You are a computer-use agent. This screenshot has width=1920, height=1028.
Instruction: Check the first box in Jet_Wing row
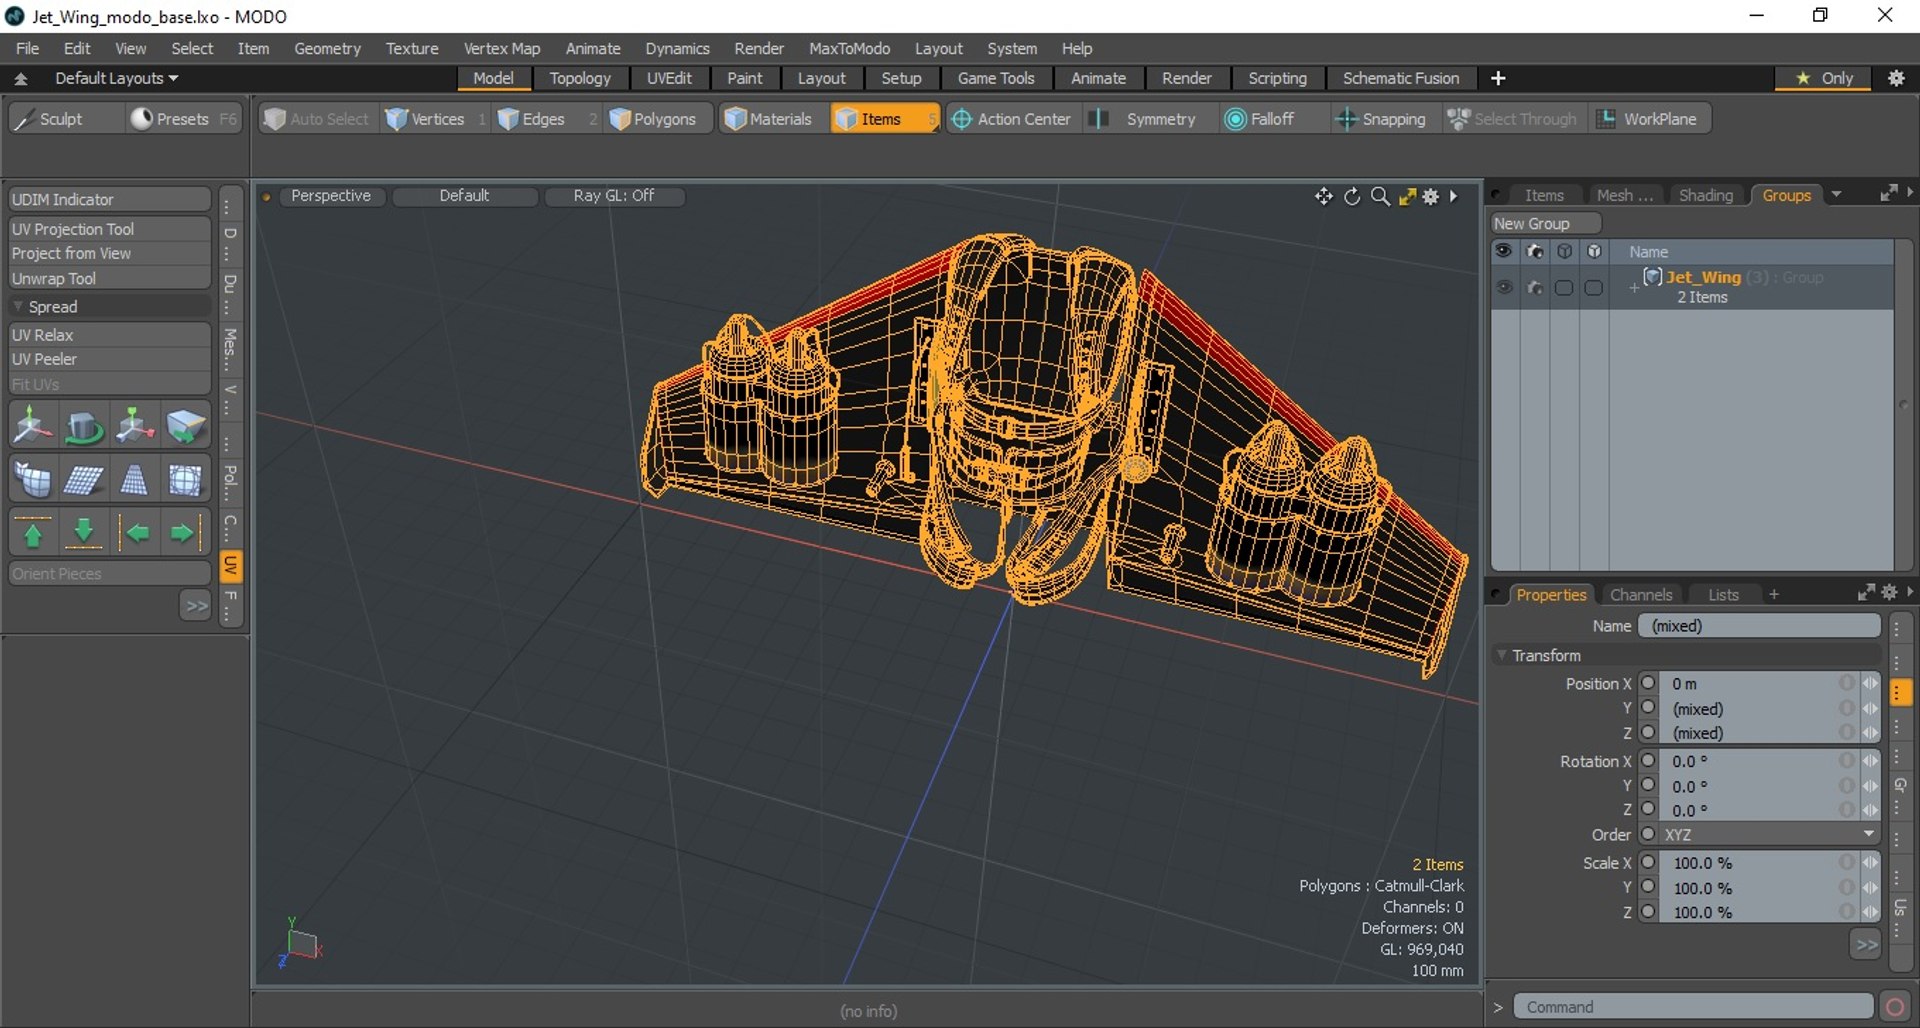(x=1564, y=288)
